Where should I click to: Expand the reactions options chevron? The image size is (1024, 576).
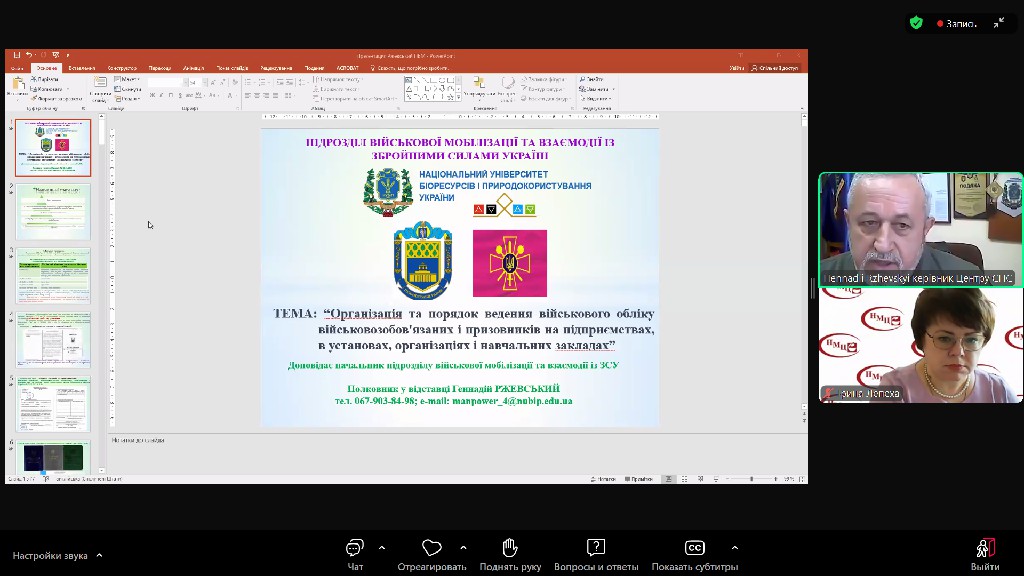(464, 548)
